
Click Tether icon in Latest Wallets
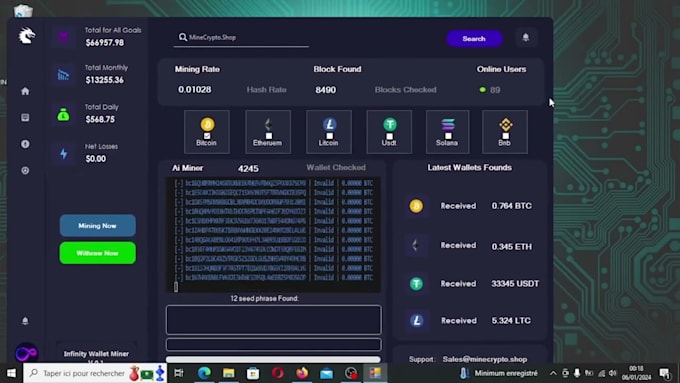[416, 284]
